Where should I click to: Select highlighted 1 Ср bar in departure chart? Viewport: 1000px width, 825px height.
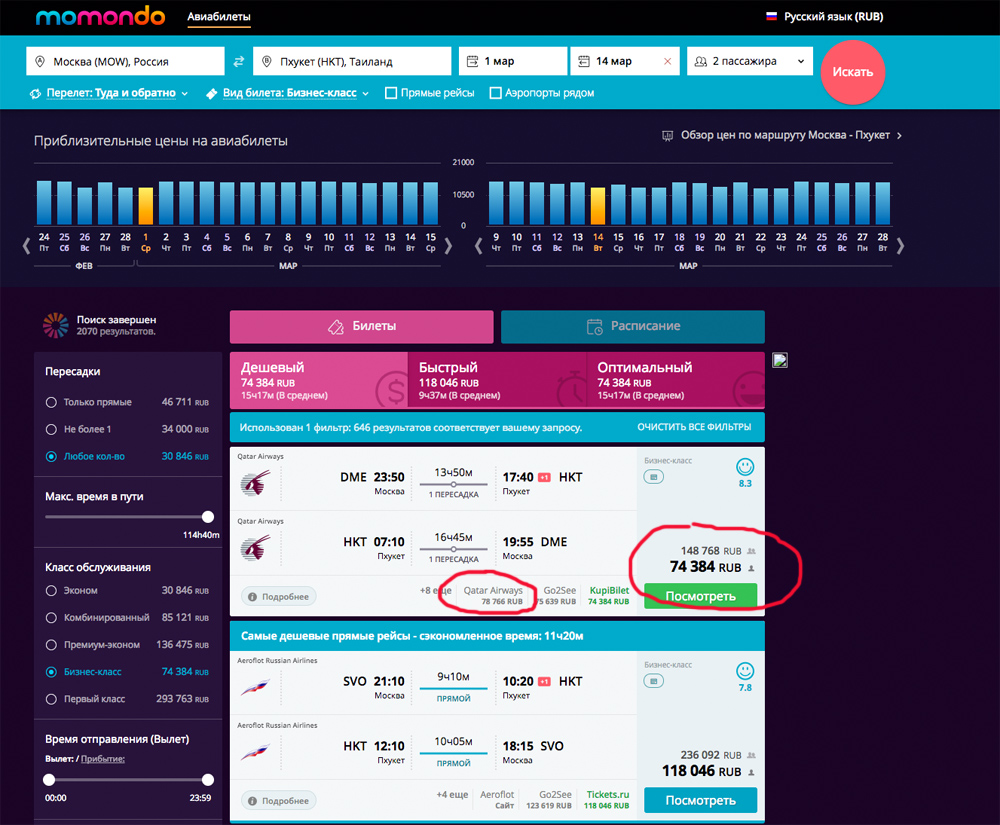click(x=145, y=205)
